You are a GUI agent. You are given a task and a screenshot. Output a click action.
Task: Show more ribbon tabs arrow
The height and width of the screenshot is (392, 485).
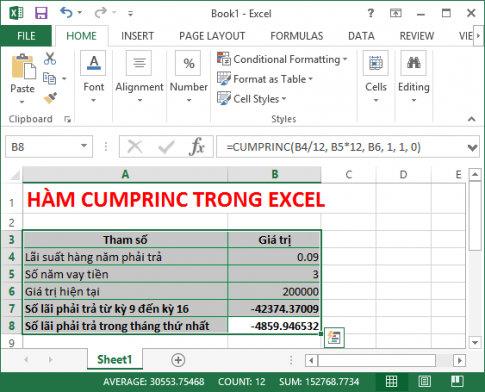(478, 36)
